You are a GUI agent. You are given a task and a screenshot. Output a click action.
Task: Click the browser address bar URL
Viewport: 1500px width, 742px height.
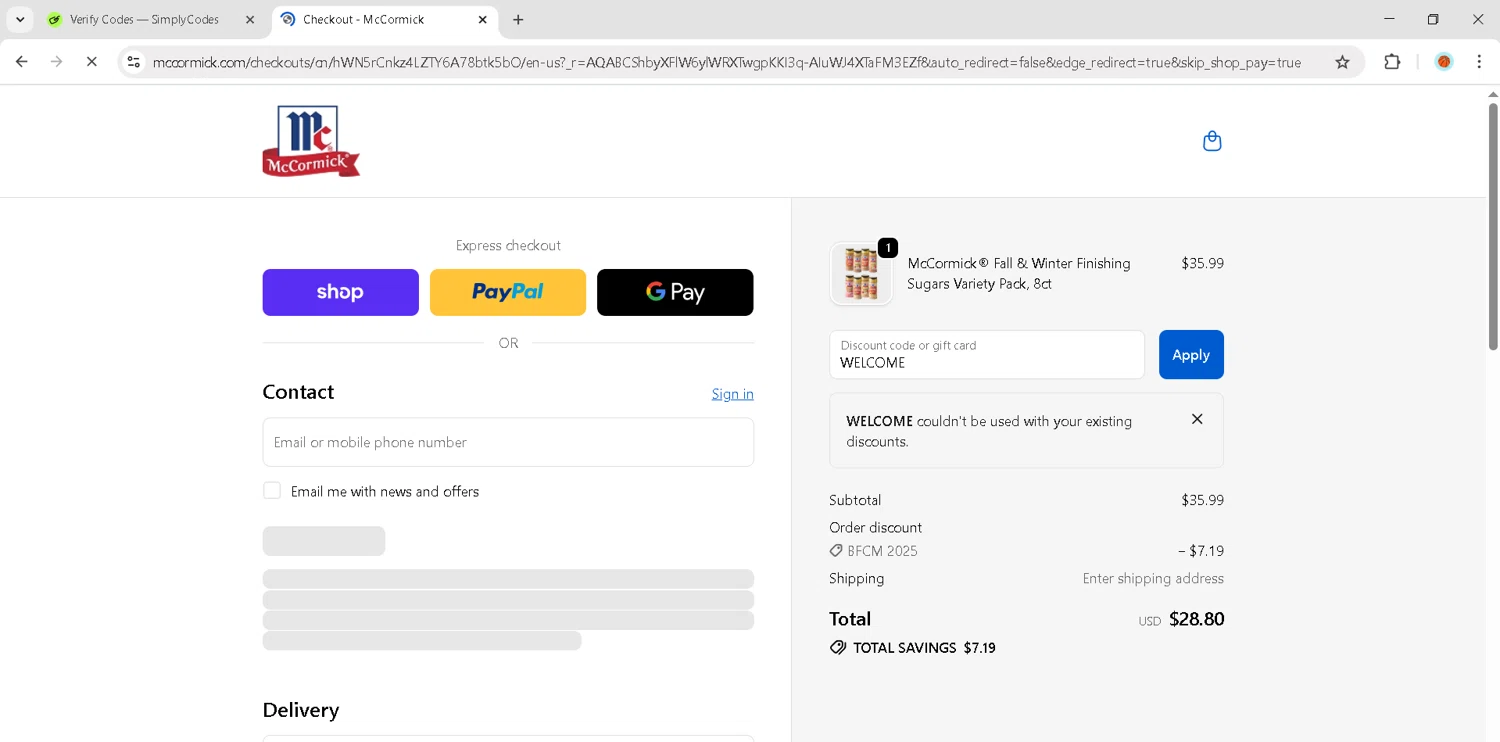coord(727,62)
